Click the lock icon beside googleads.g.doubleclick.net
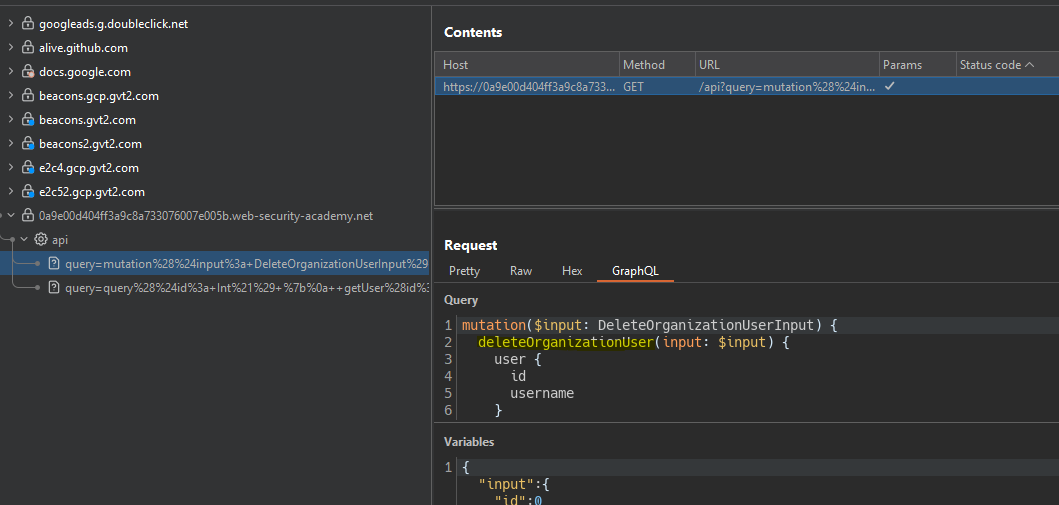This screenshot has height=505, width=1059. click(x=28, y=23)
